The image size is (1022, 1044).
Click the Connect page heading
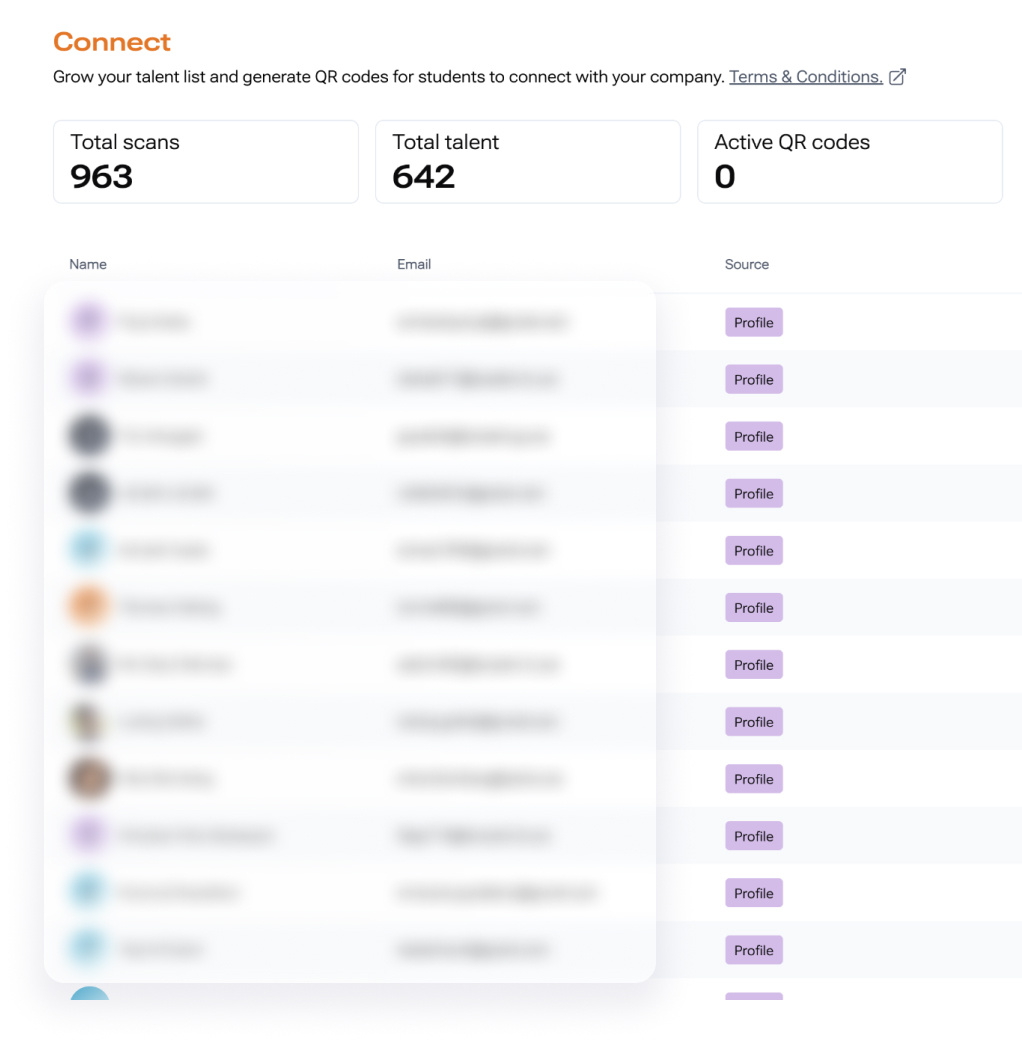112,42
